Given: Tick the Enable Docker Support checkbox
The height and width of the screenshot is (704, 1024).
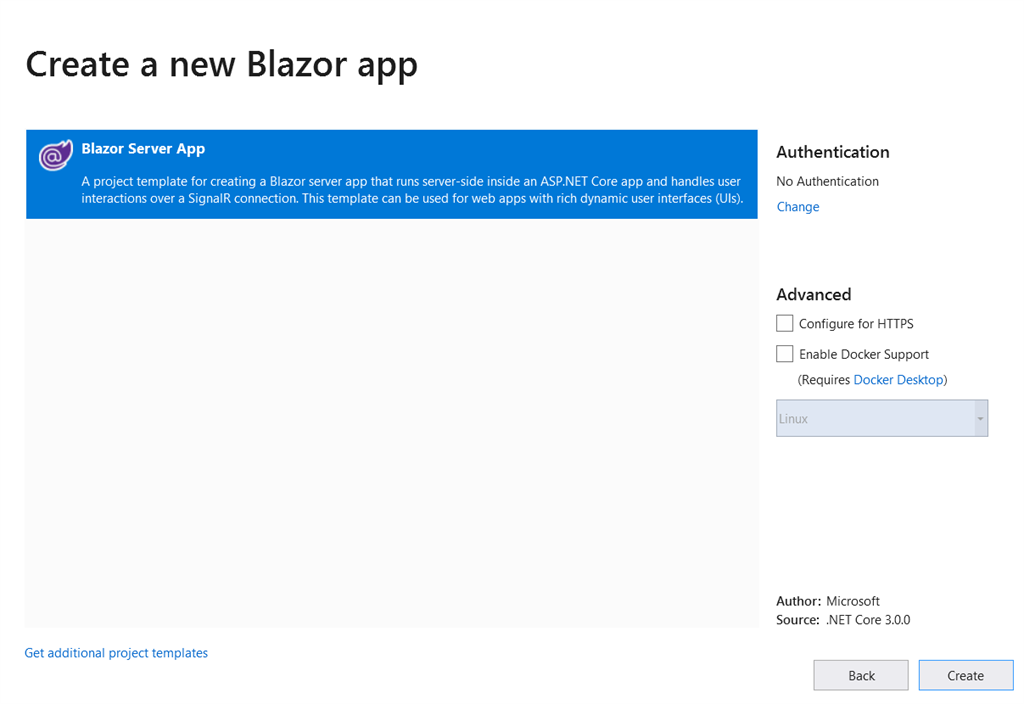Looking at the screenshot, I should point(784,353).
